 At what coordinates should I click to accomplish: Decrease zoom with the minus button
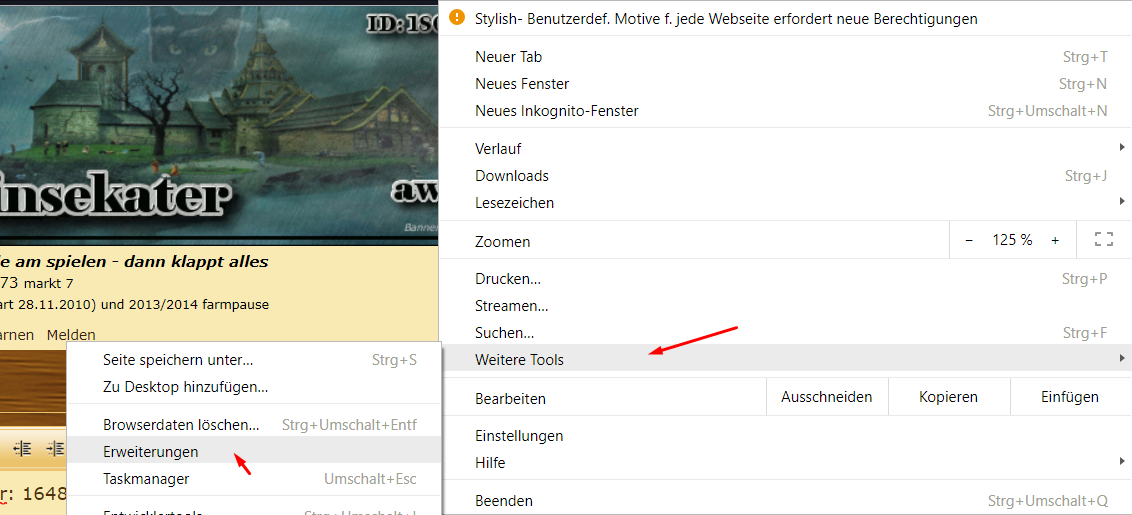coord(969,241)
